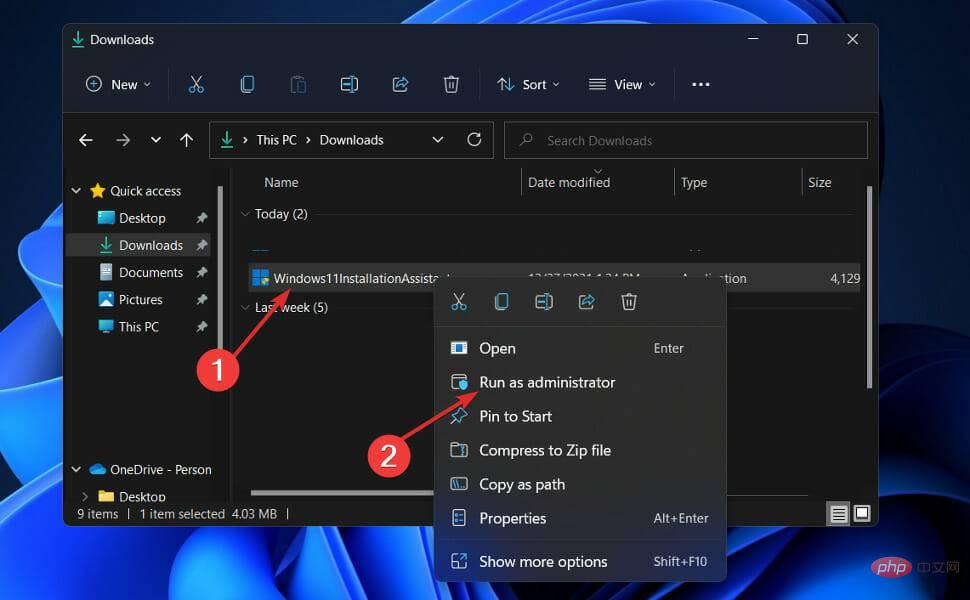
Task: Click the pin icon next to Documents
Action: pyautogui.click(x=202, y=272)
